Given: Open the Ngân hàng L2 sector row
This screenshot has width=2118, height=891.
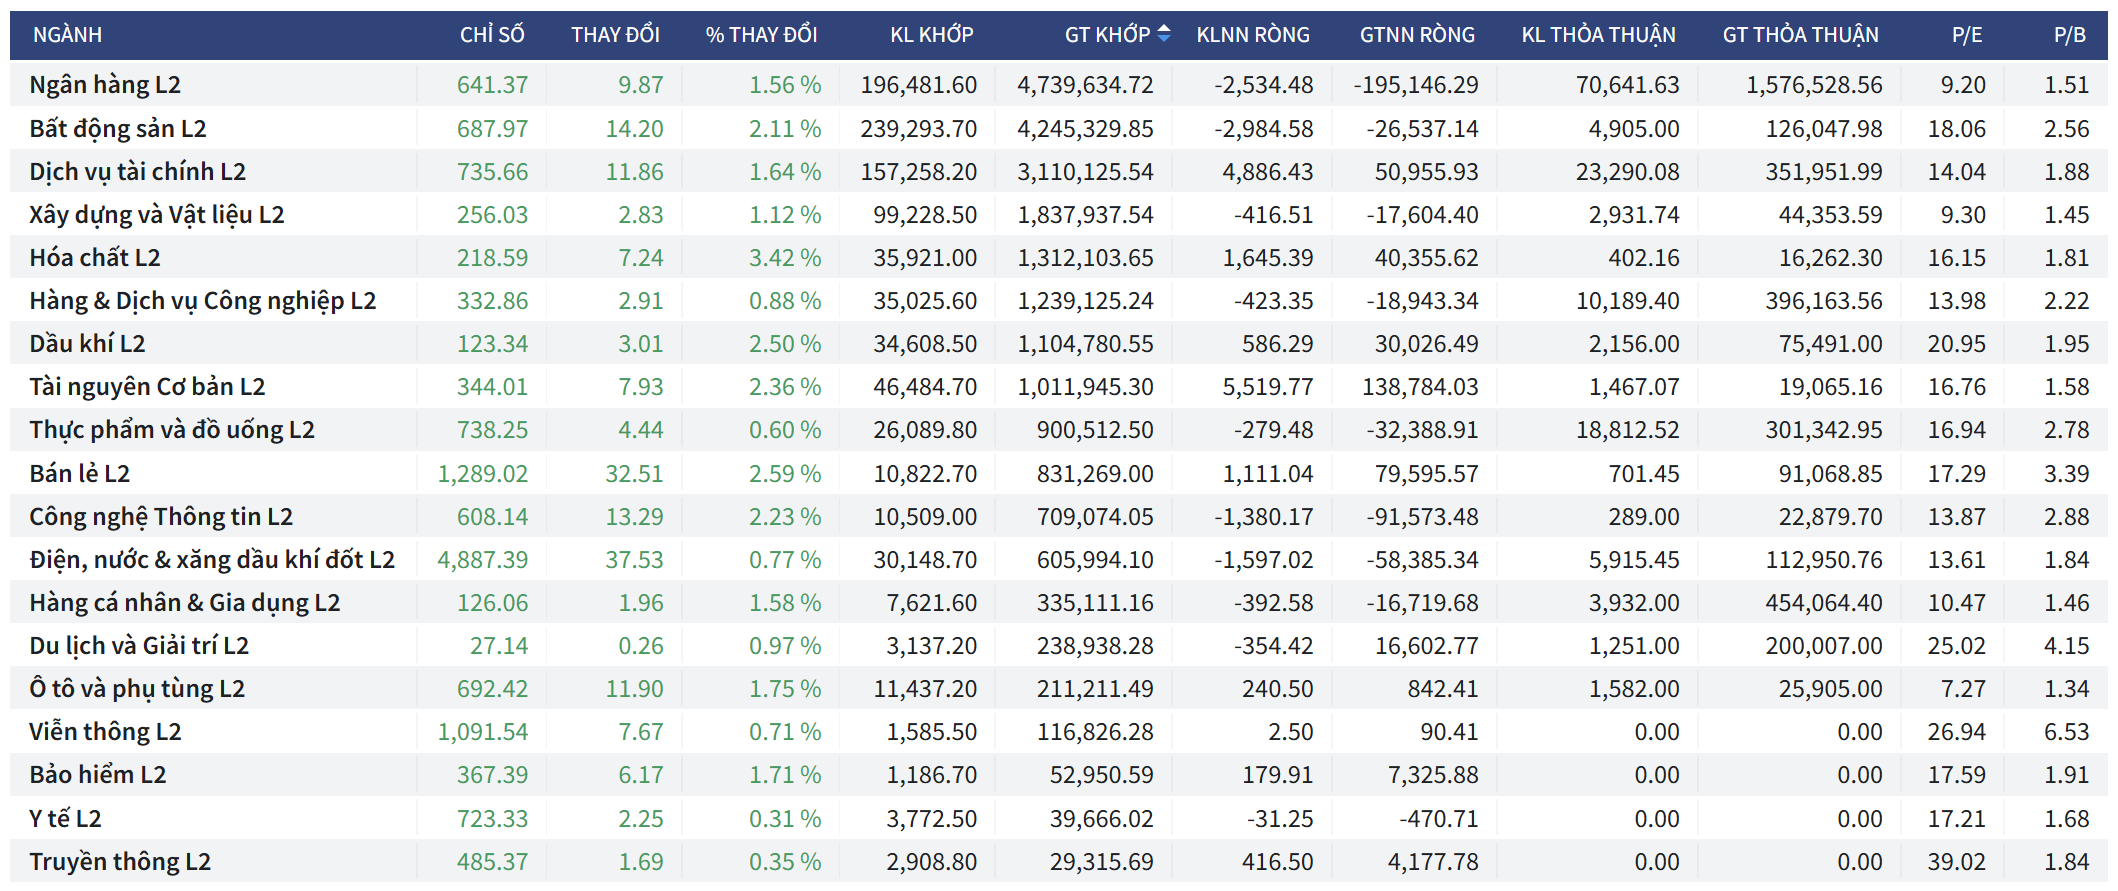Looking at the screenshot, I should [105, 85].
